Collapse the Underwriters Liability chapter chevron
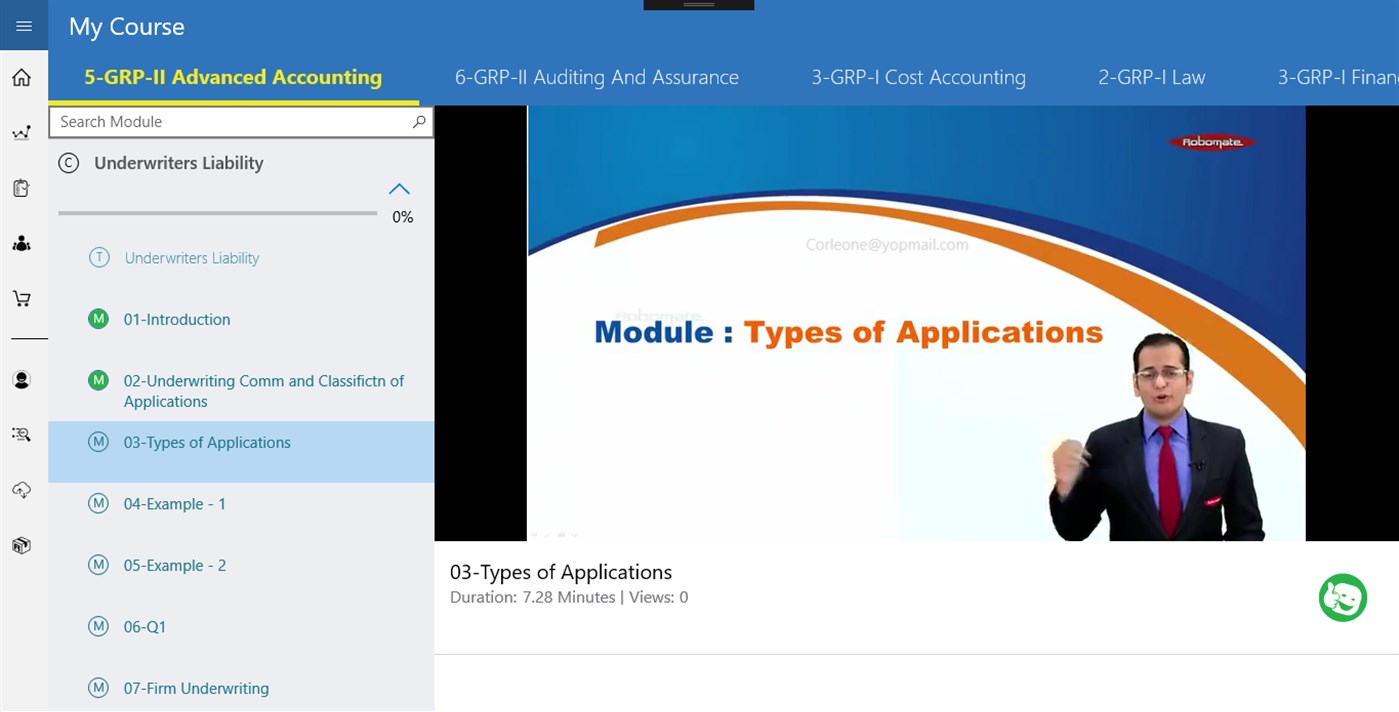 point(399,189)
